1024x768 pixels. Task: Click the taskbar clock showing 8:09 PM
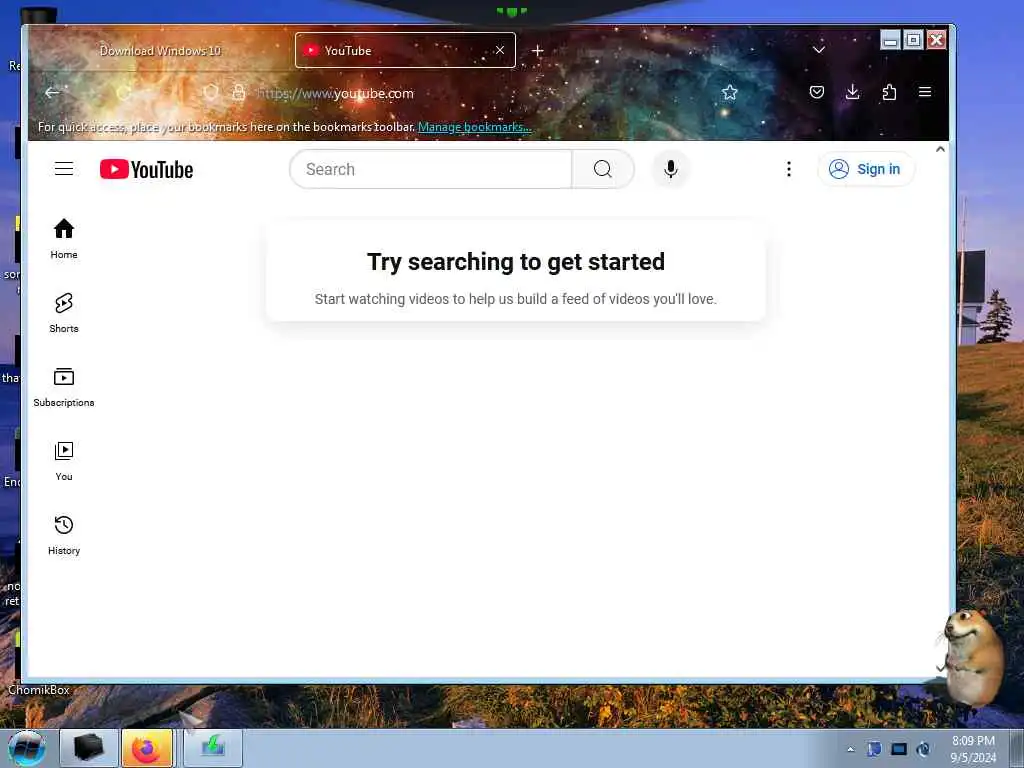(973, 749)
